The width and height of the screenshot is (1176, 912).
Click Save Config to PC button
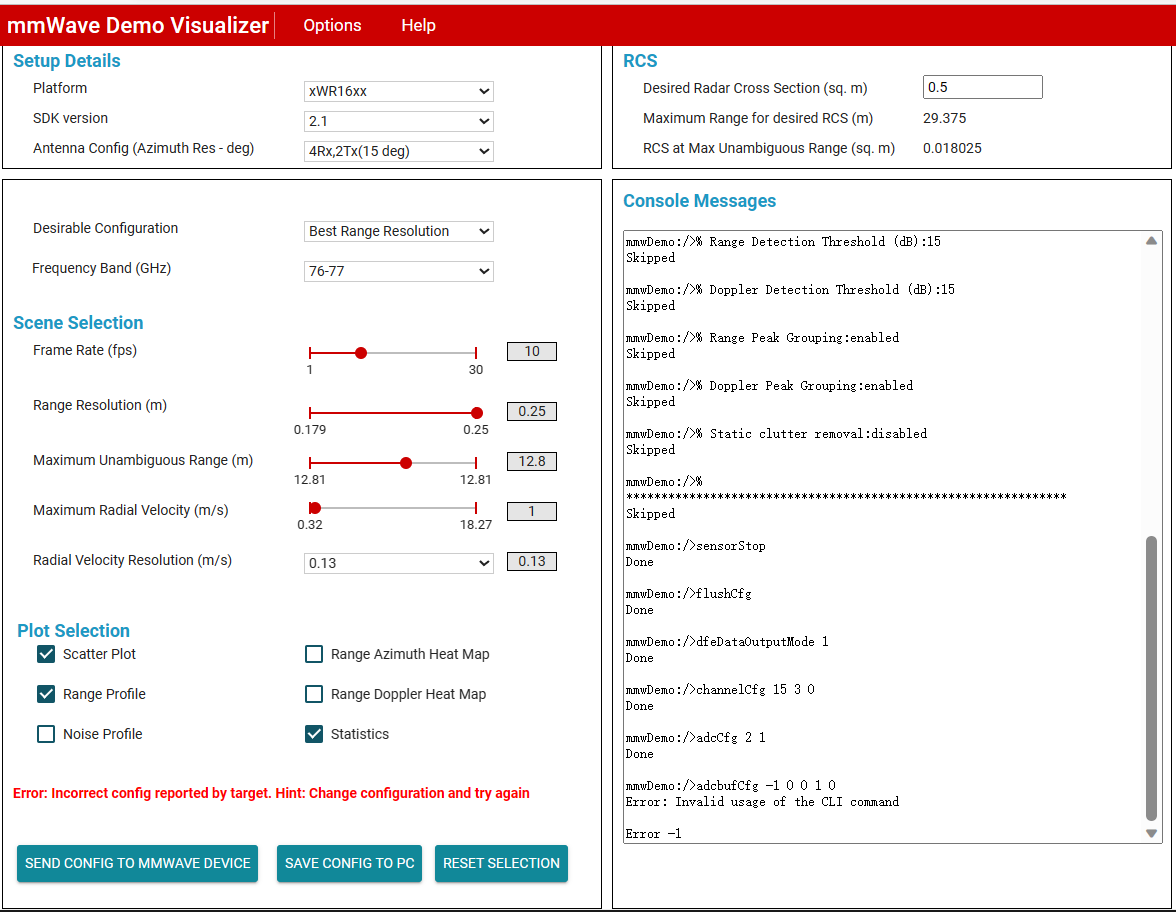click(x=350, y=863)
